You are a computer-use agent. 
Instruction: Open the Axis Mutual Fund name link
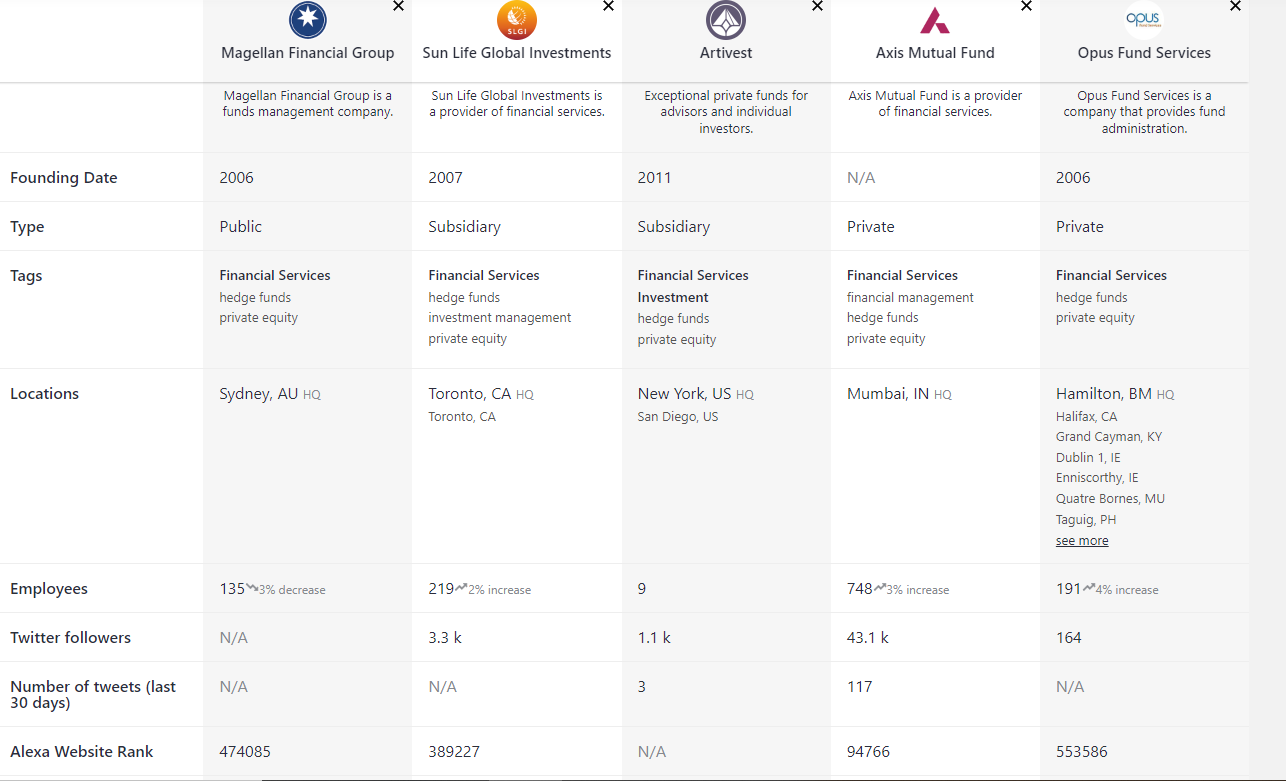pyautogui.click(x=935, y=53)
